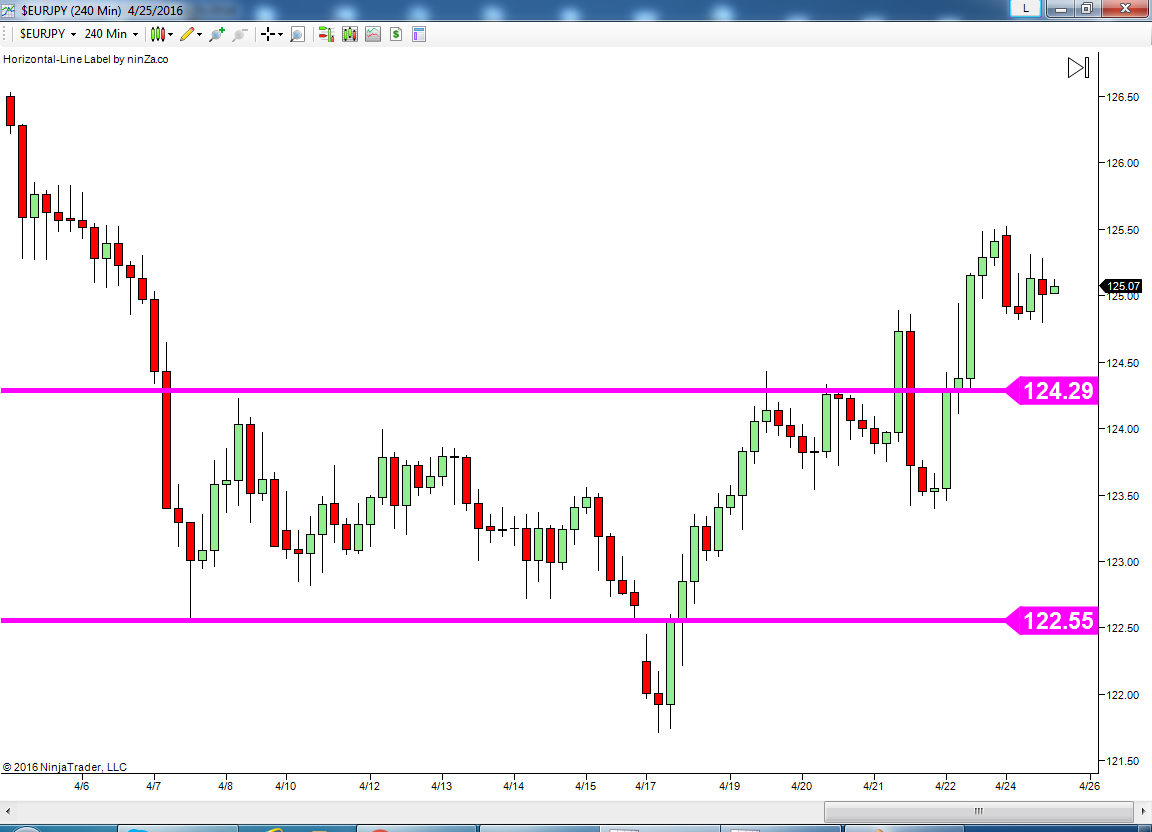Click the 4/26 date axis label

click(1090, 786)
